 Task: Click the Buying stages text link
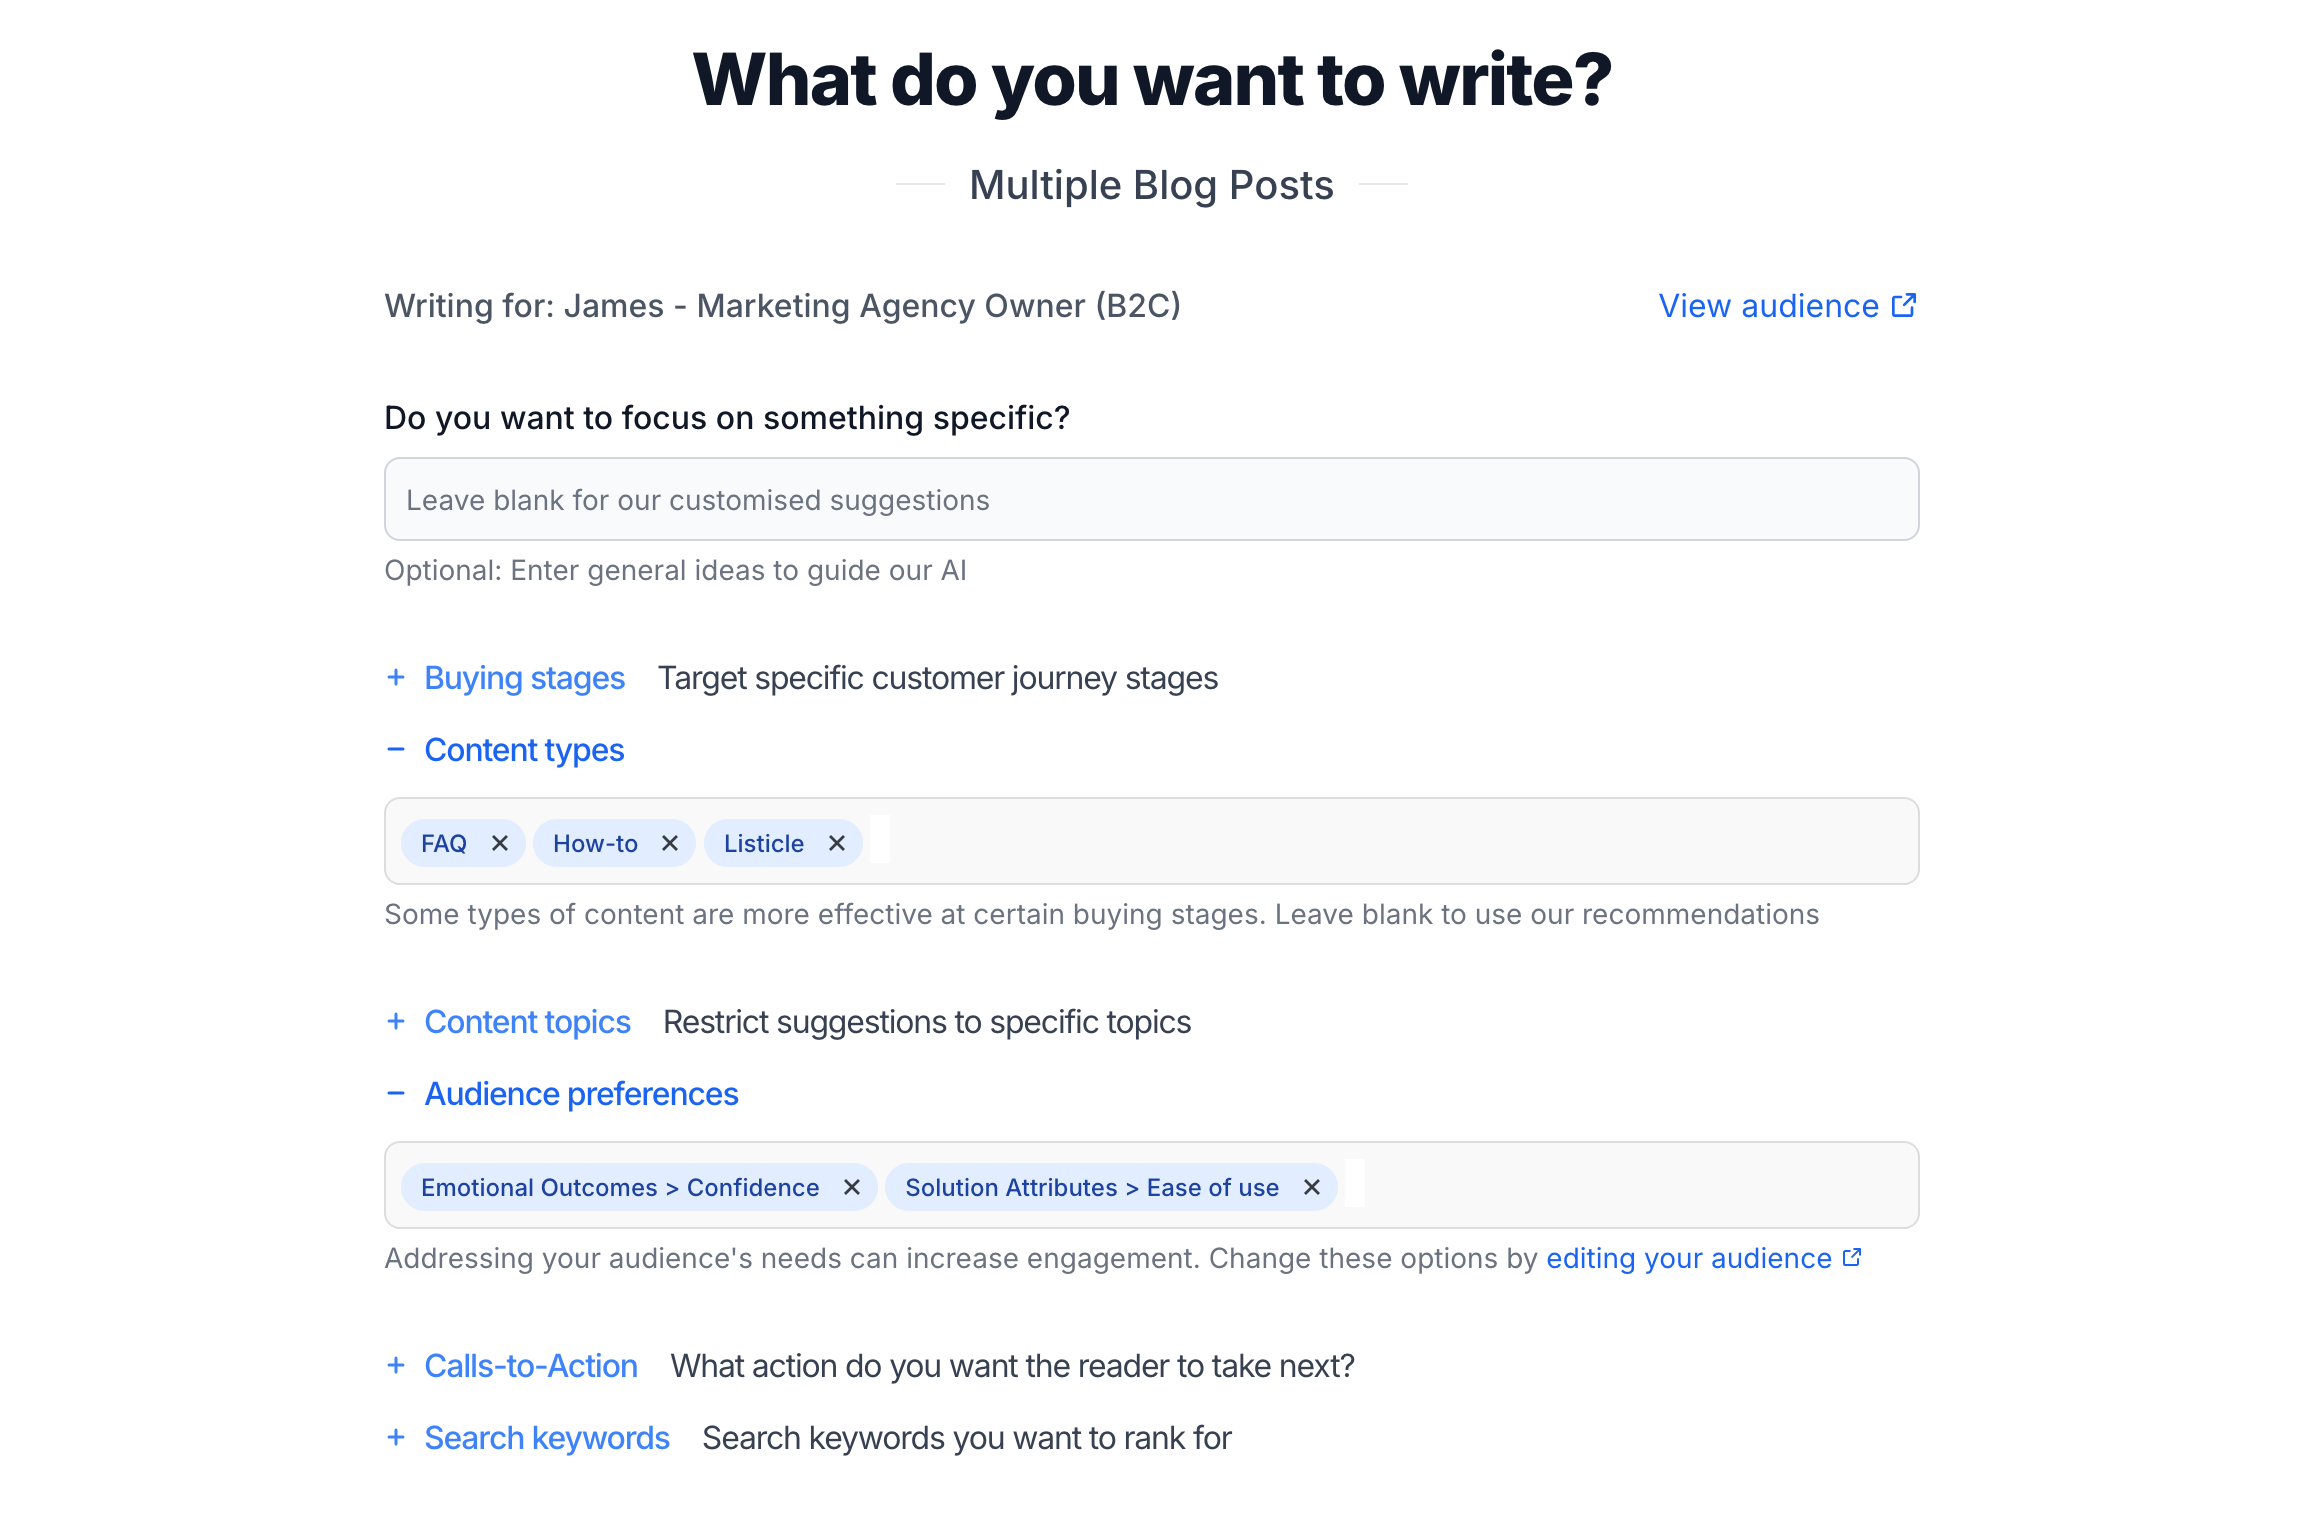coord(524,678)
